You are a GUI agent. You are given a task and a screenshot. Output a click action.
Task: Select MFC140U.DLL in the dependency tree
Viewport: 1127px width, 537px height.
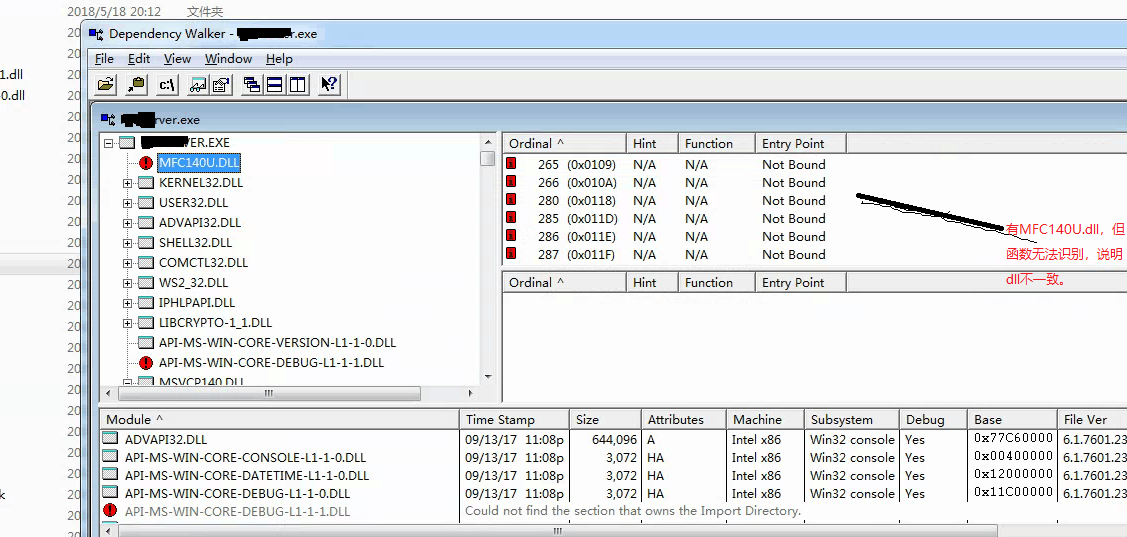pyautogui.click(x=199, y=162)
